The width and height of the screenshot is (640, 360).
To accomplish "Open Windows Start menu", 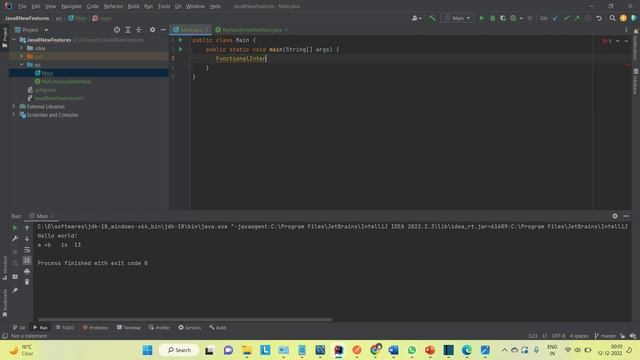I will [x=147, y=350].
